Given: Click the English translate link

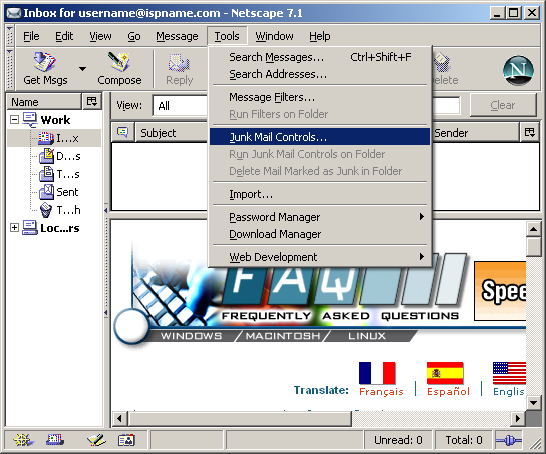Looking at the screenshot, I should [508, 392].
